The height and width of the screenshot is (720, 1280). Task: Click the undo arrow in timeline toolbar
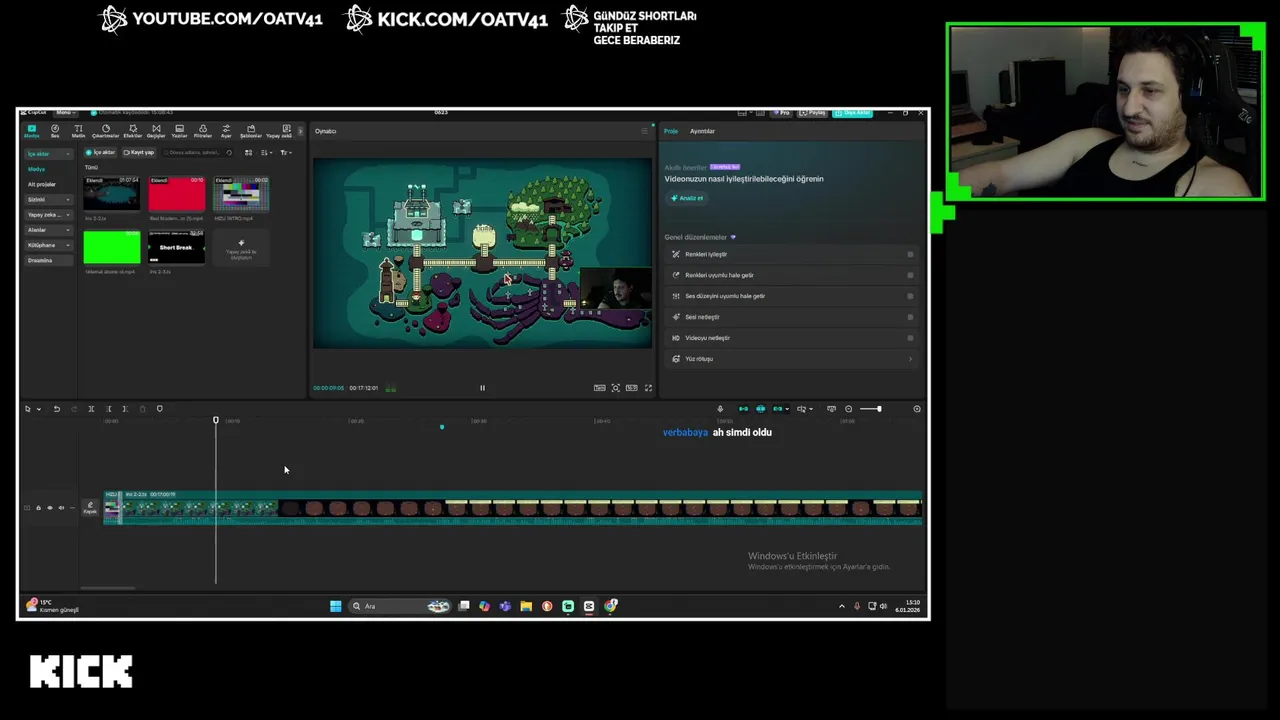tap(57, 409)
